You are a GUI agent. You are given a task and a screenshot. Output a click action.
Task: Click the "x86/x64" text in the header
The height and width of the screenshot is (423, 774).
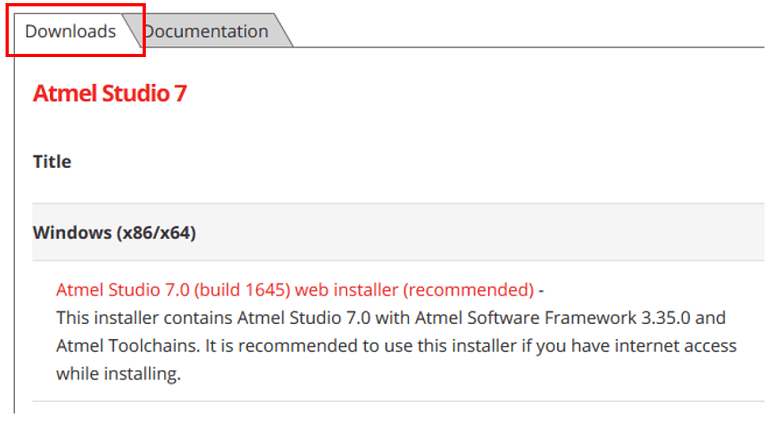click(x=153, y=233)
